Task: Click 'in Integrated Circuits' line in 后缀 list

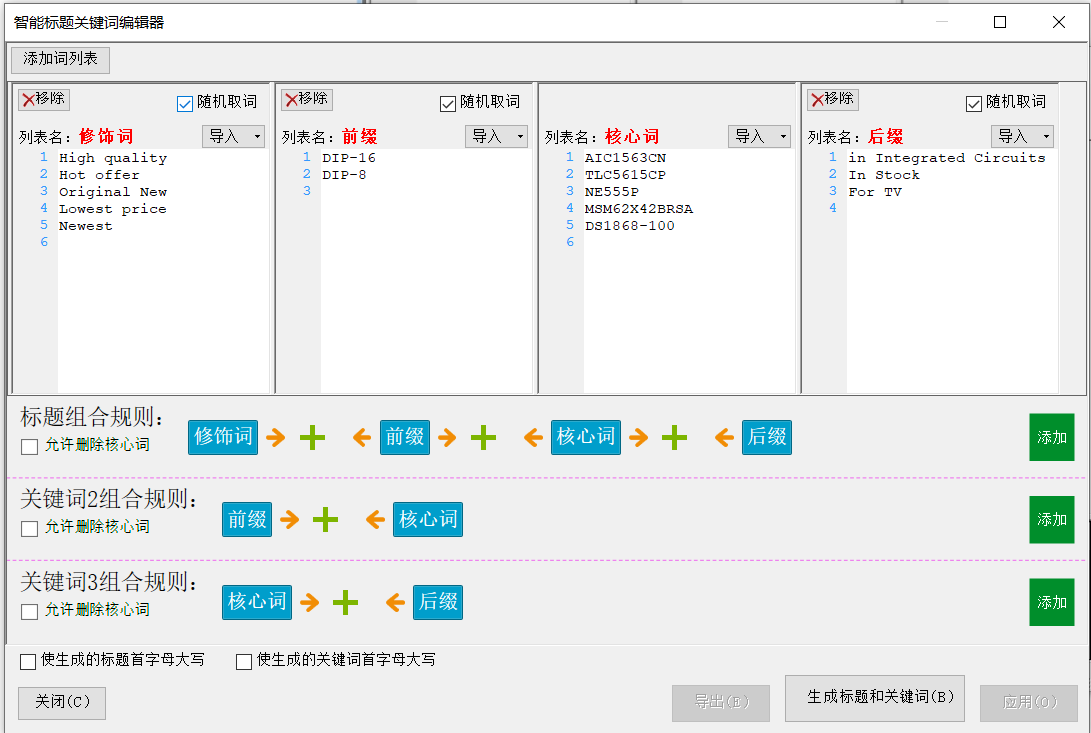Action: 946,158
